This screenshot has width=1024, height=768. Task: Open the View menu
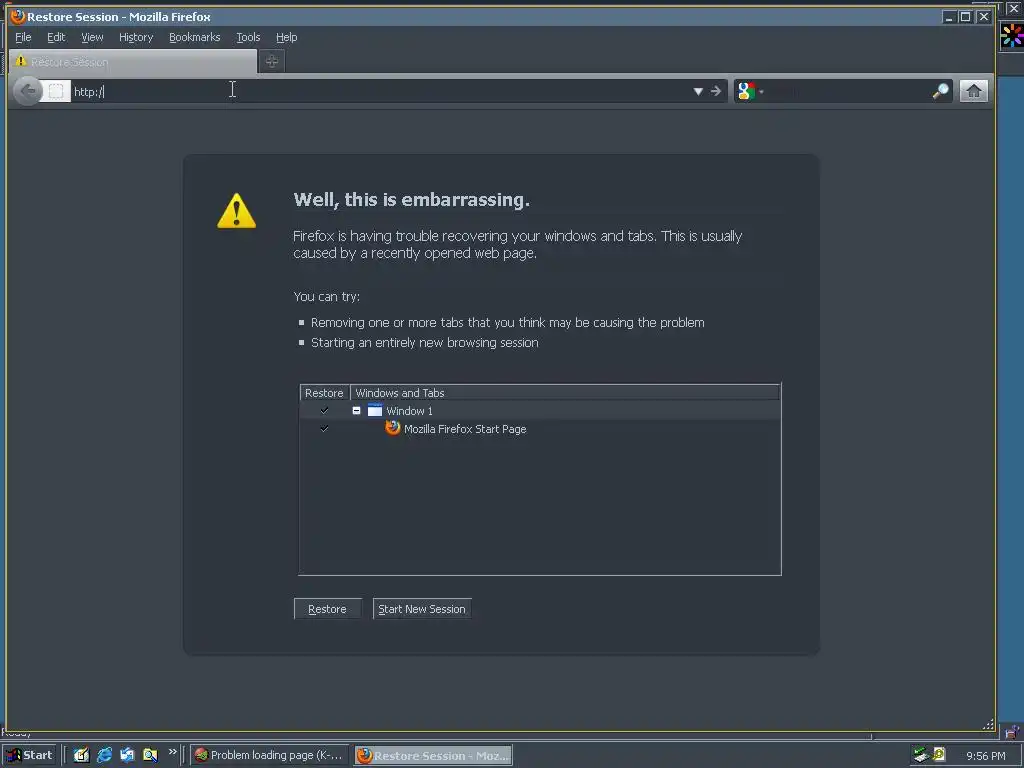(x=92, y=37)
